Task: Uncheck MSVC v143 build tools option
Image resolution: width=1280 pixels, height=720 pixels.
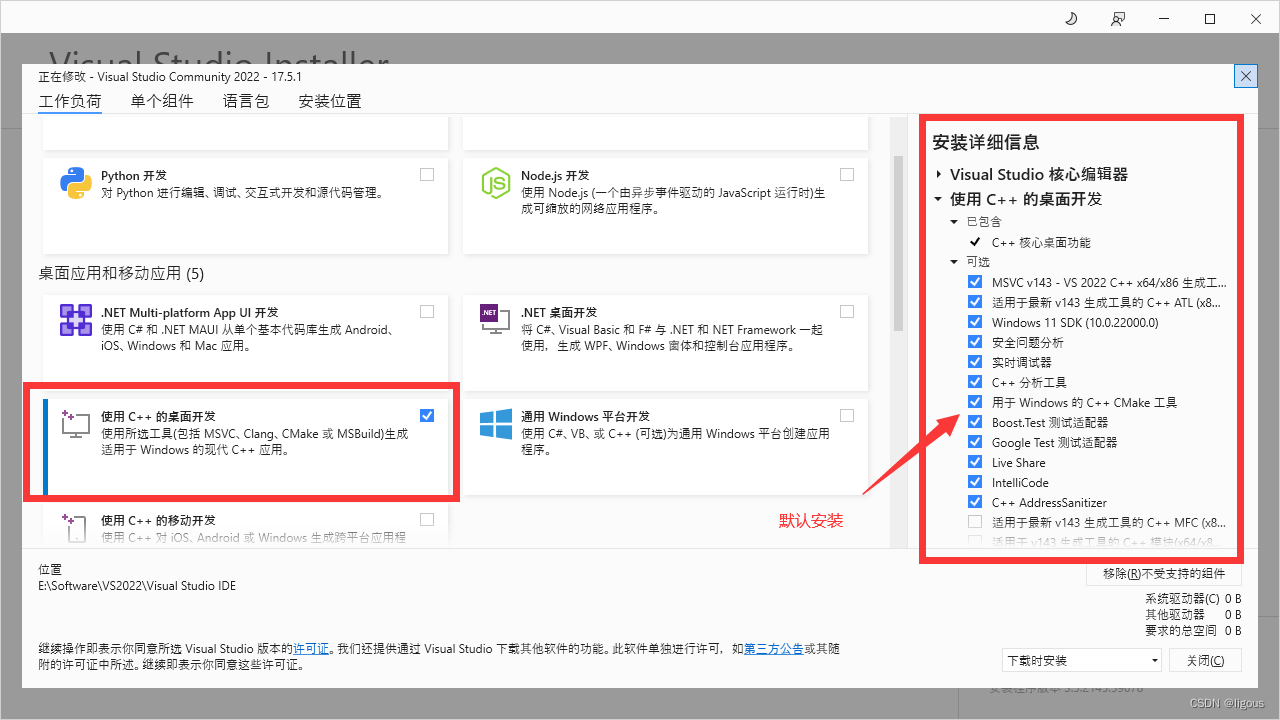Action: (x=975, y=282)
